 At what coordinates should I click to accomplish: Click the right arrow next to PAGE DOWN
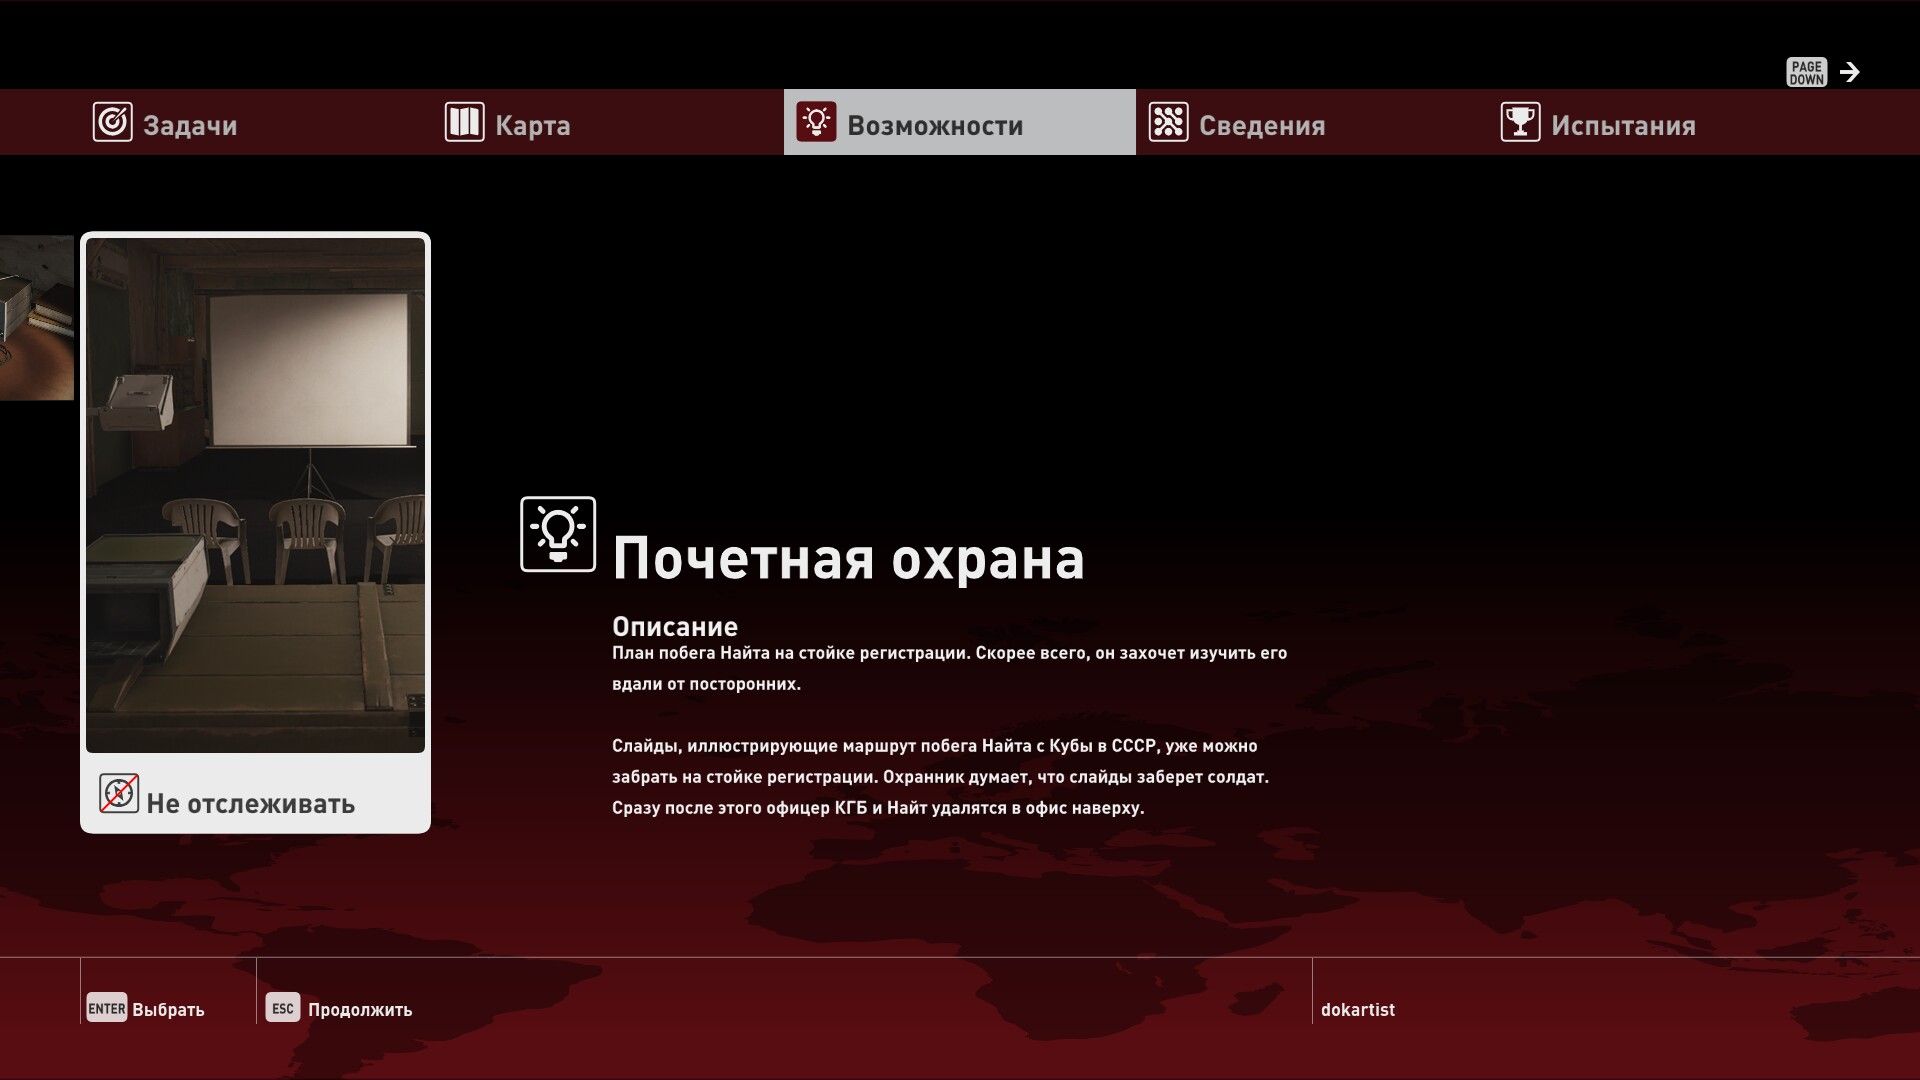[x=1850, y=72]
